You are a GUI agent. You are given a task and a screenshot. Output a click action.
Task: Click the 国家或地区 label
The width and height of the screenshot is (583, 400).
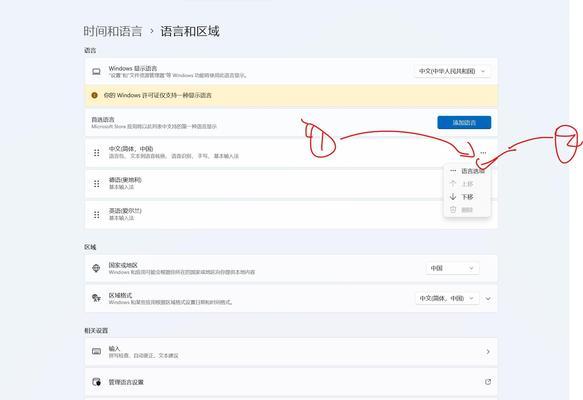[x=123, y=265]
